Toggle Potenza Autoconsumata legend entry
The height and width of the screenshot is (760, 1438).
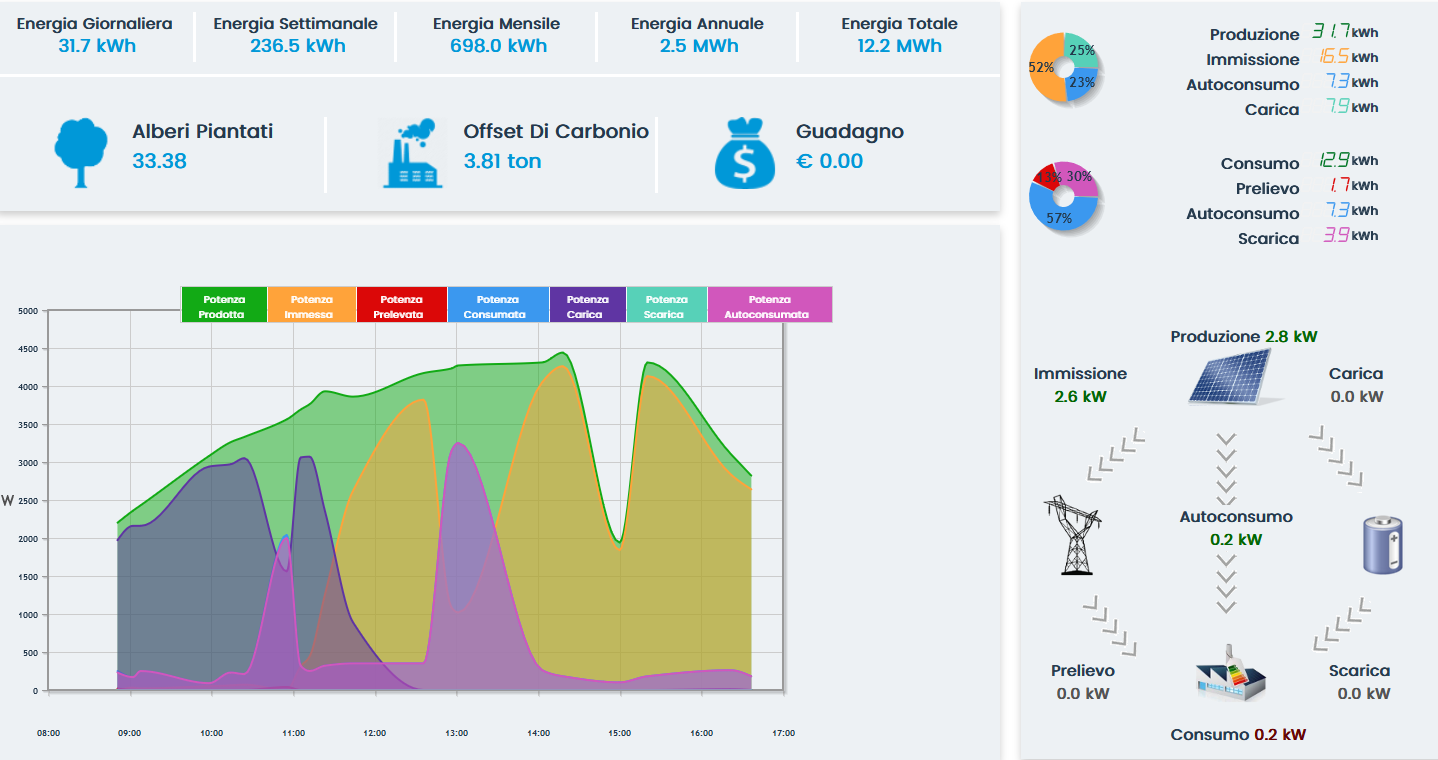point(769,306)
